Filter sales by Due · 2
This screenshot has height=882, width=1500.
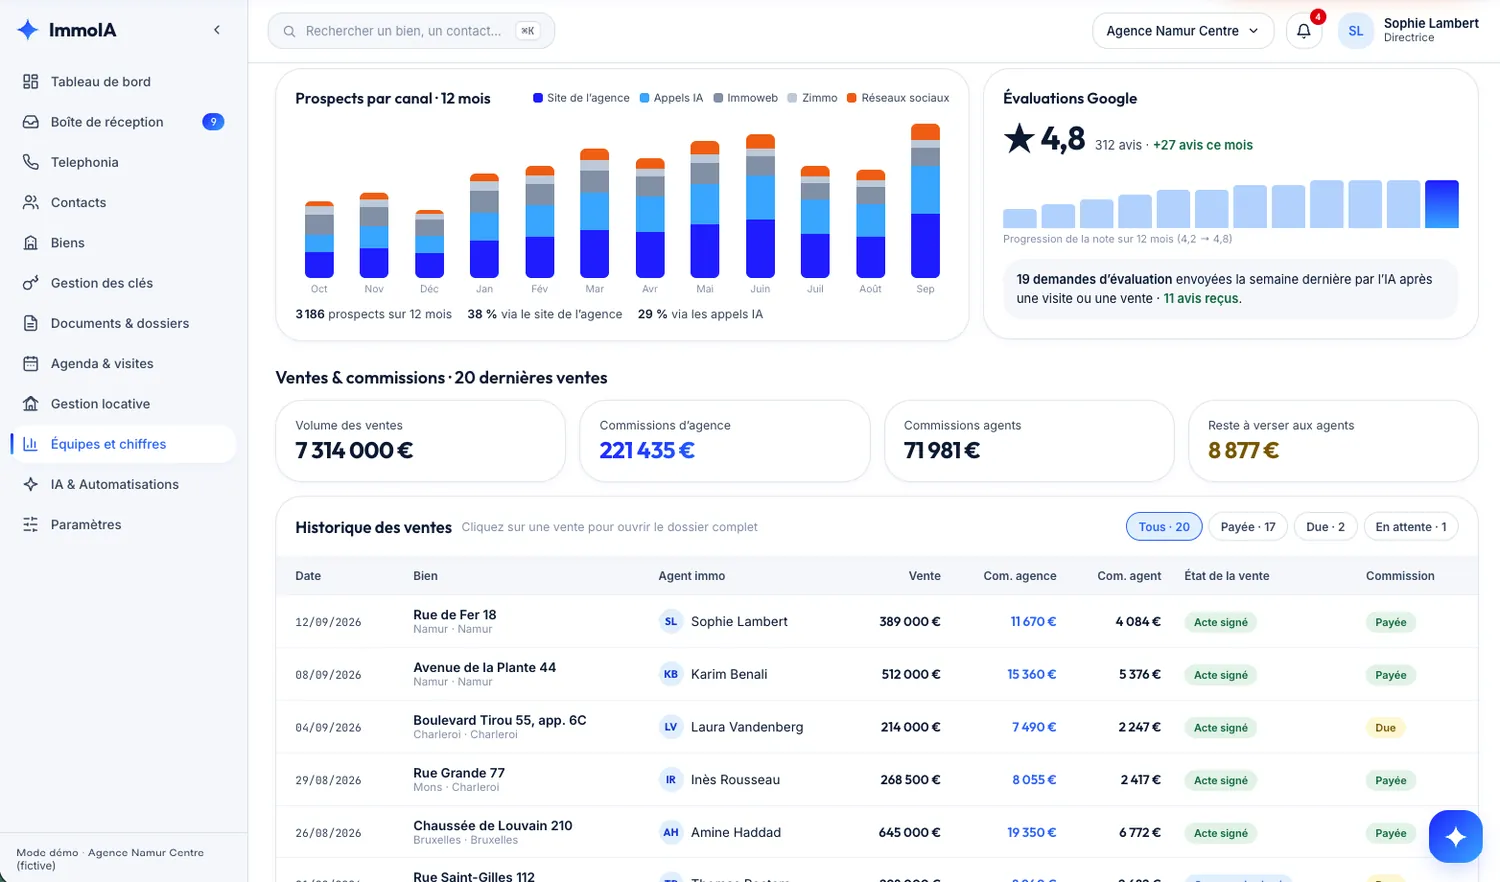pyautogui.click(x=1326, y=527)
